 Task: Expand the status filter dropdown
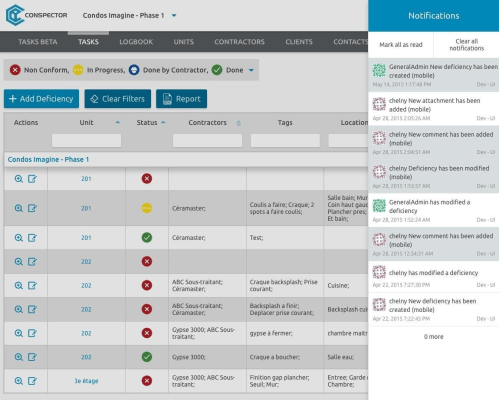251,70
